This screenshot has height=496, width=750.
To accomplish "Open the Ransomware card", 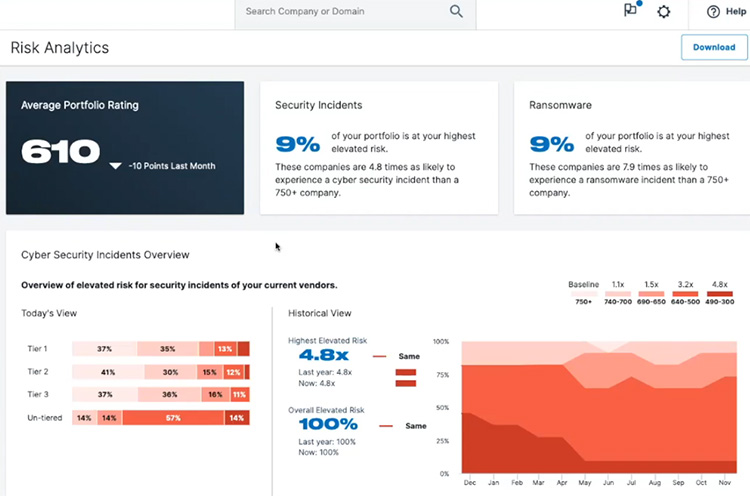I will click(631, 147).
